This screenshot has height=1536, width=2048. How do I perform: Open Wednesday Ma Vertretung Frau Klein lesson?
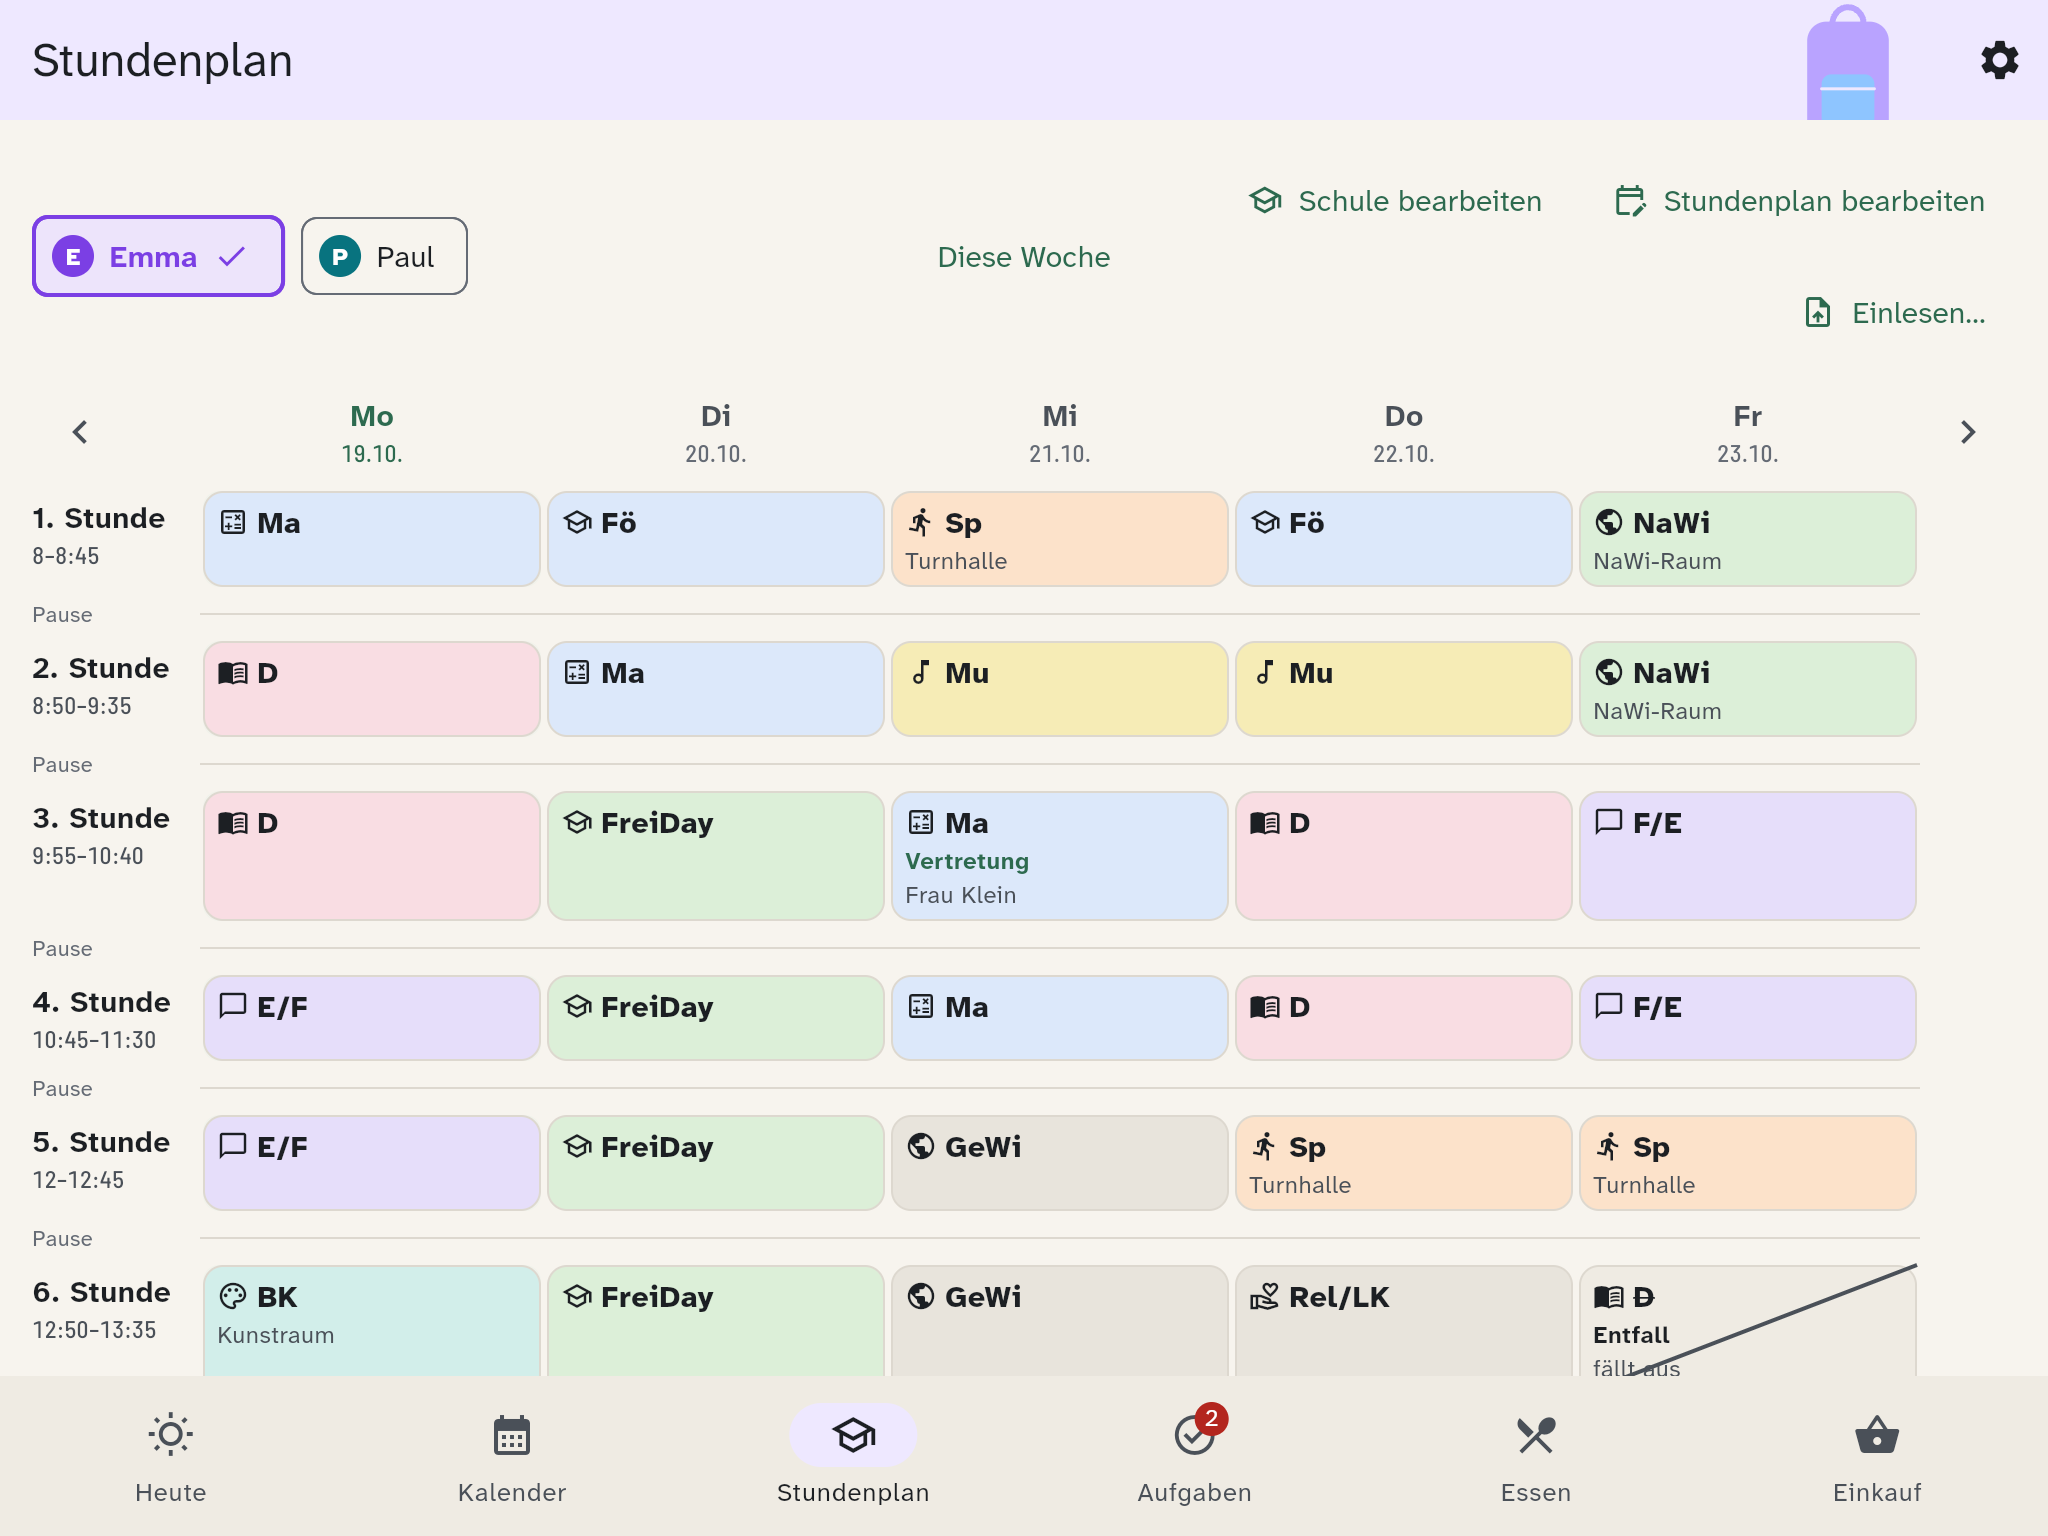tap(1060, 856)
